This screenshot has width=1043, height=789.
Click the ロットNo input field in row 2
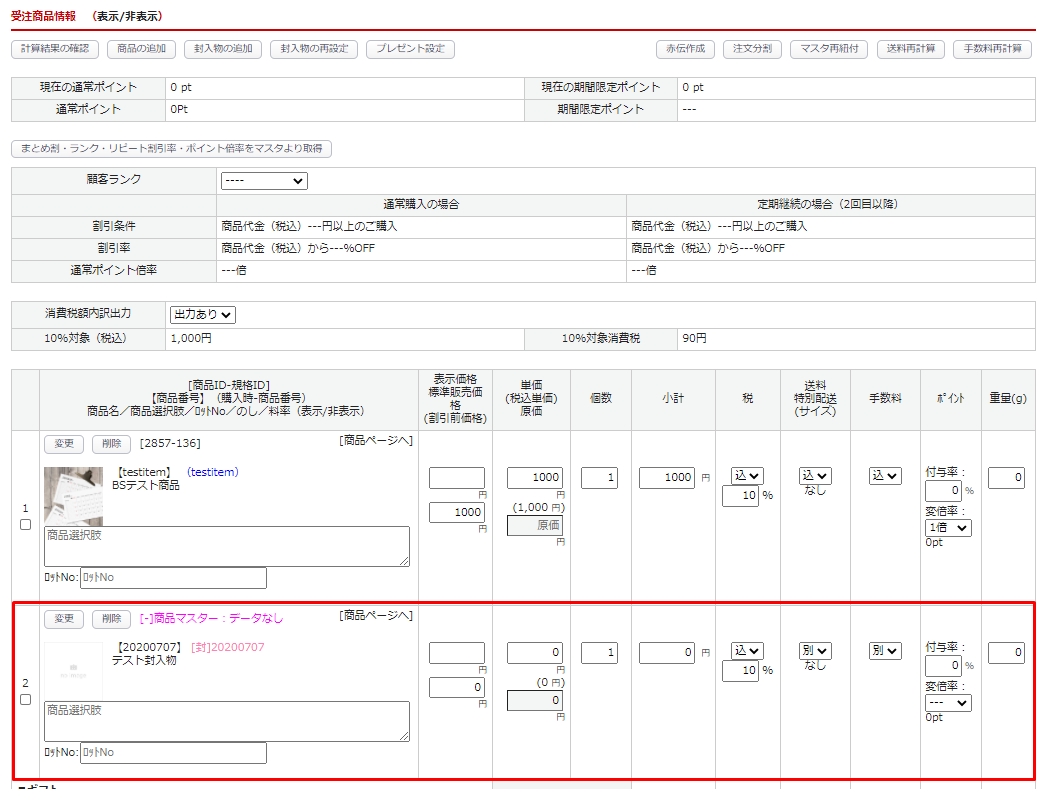[x=173, y=752]
